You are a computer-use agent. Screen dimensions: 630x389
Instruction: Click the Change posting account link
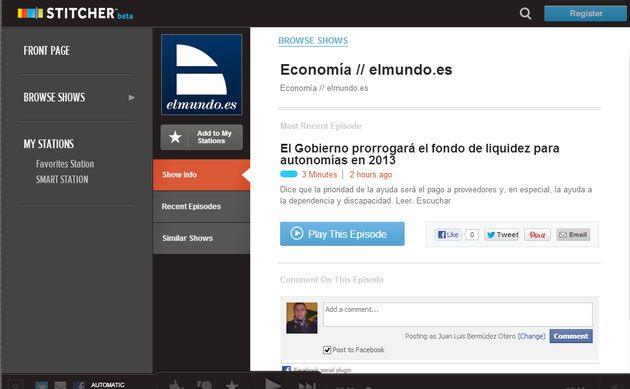click(531, 336)
